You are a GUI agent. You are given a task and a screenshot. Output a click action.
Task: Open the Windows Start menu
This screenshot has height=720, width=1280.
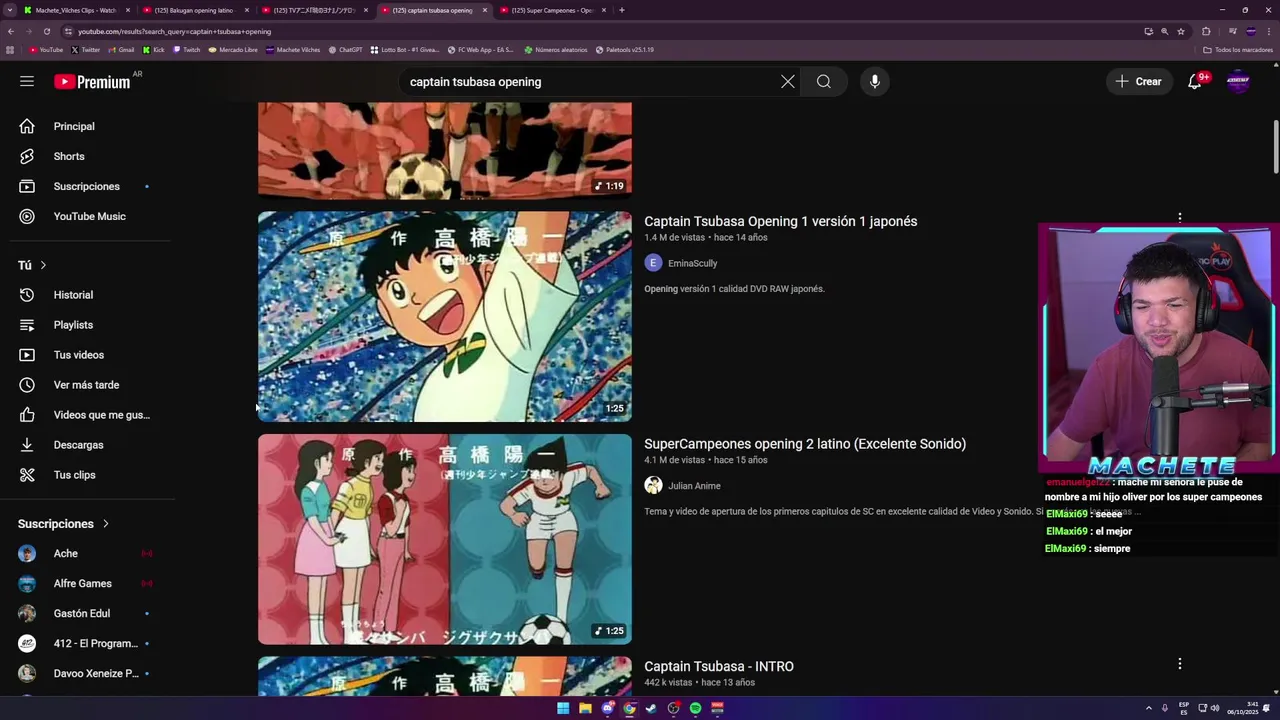coord(563,708)
